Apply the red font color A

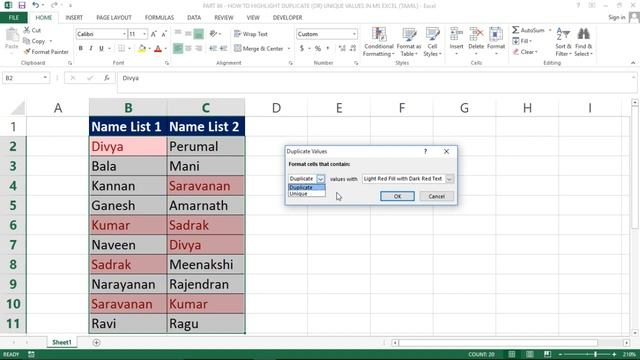pyautogui.click(x=158, y=49)
